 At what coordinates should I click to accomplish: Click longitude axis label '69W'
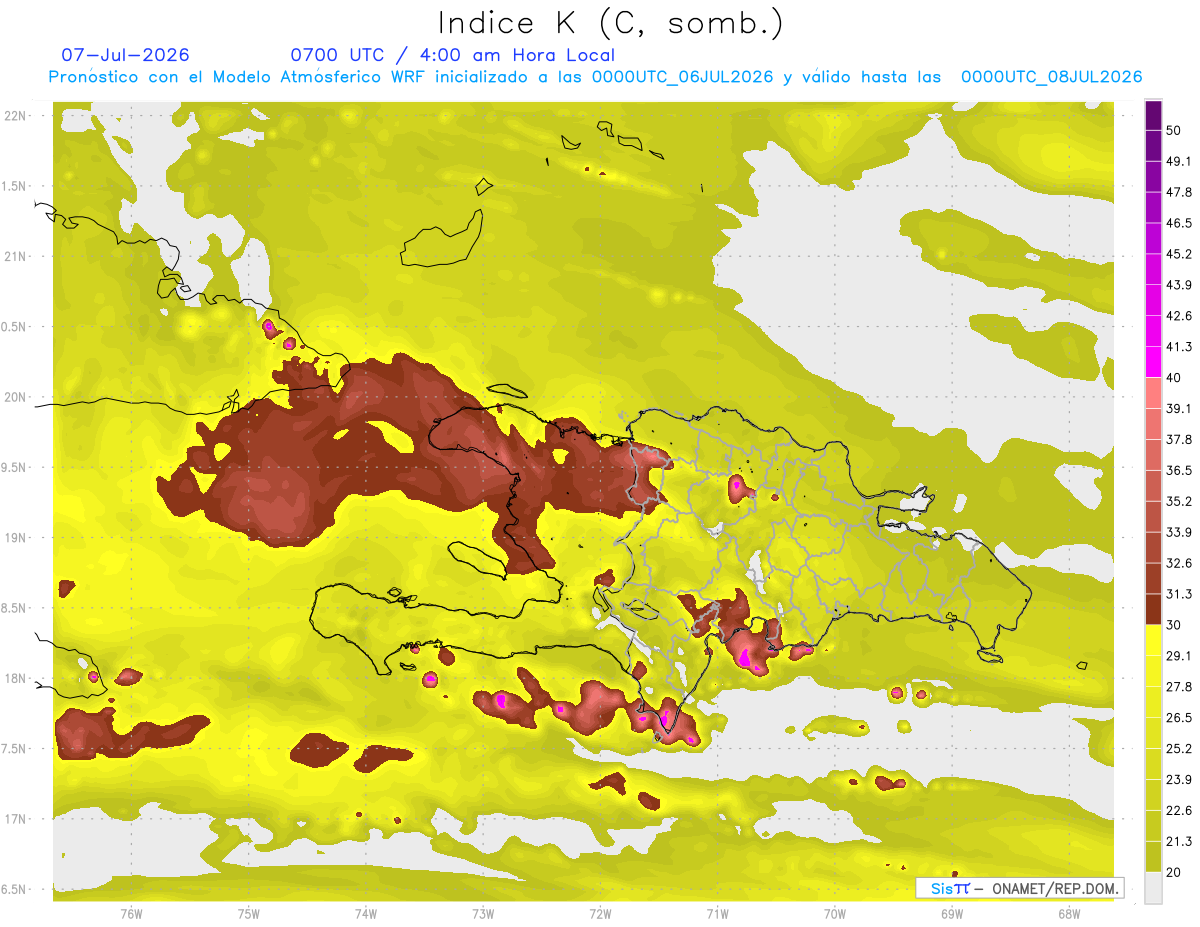coord(952,913)
